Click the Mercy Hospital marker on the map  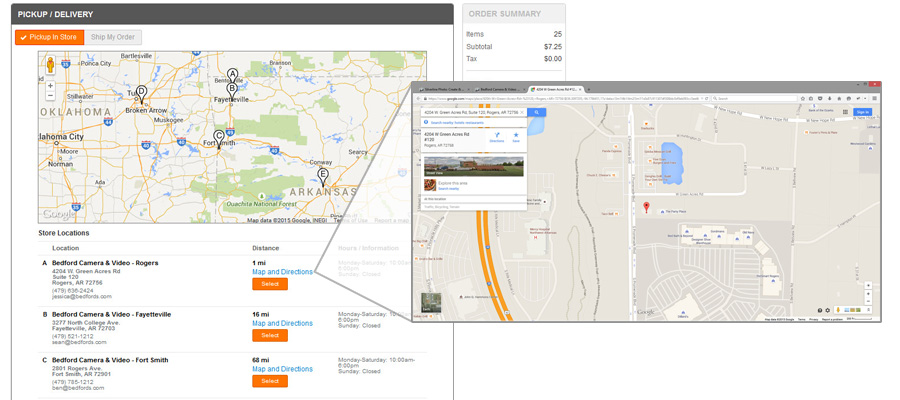click(536, 238)
